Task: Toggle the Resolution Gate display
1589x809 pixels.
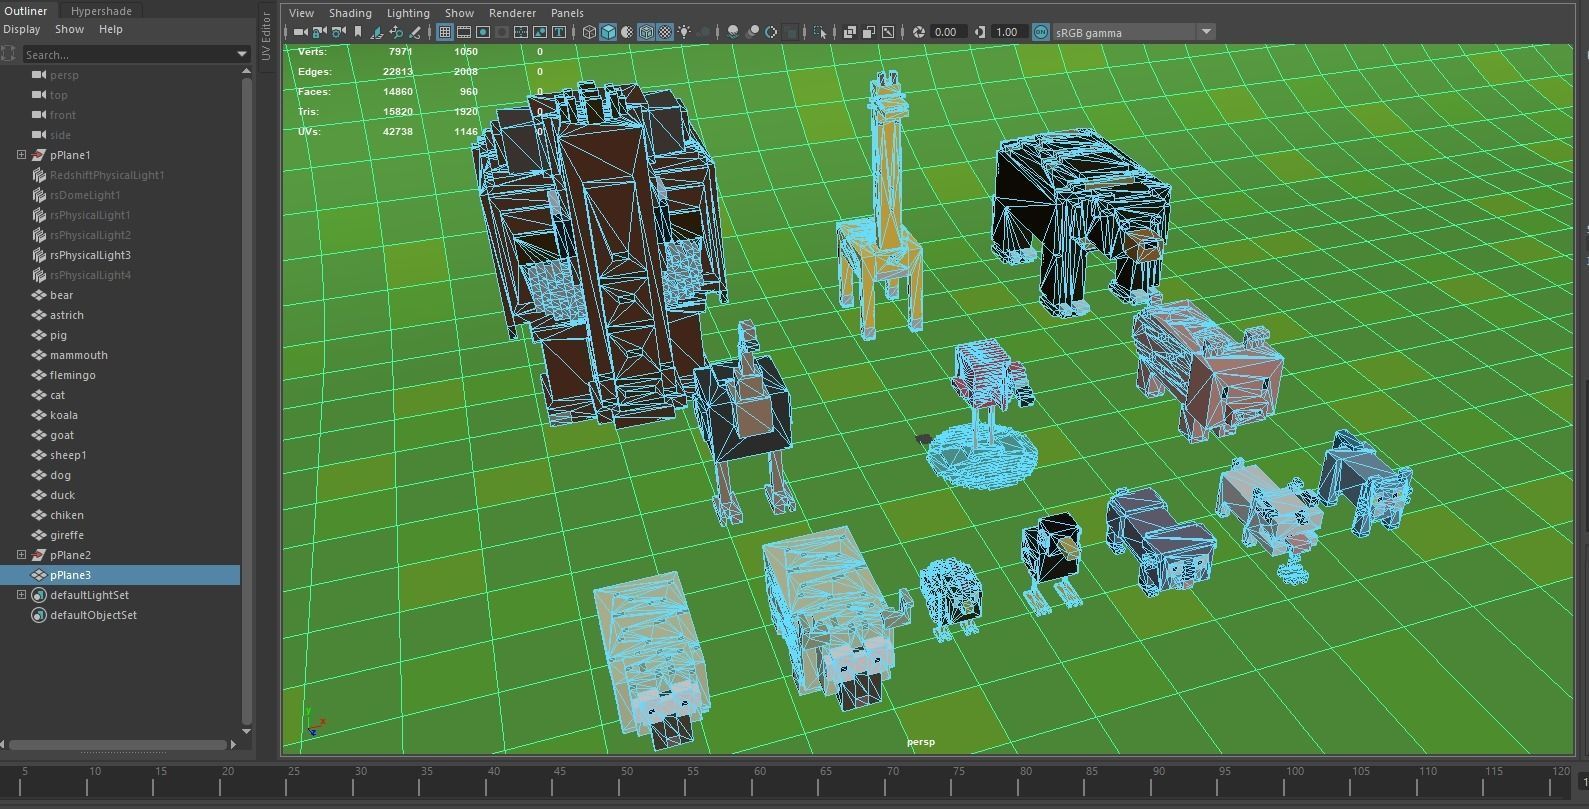Action: tap(483, 32)
